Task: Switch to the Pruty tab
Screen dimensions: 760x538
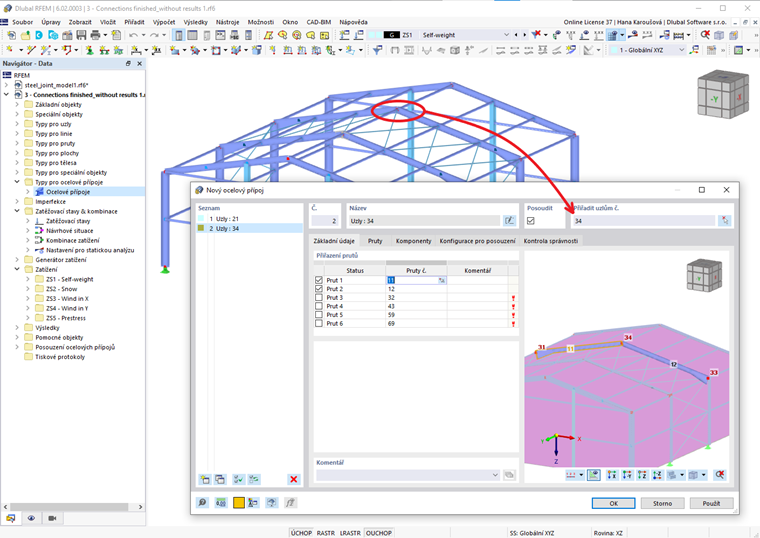Action: (375, 241)
